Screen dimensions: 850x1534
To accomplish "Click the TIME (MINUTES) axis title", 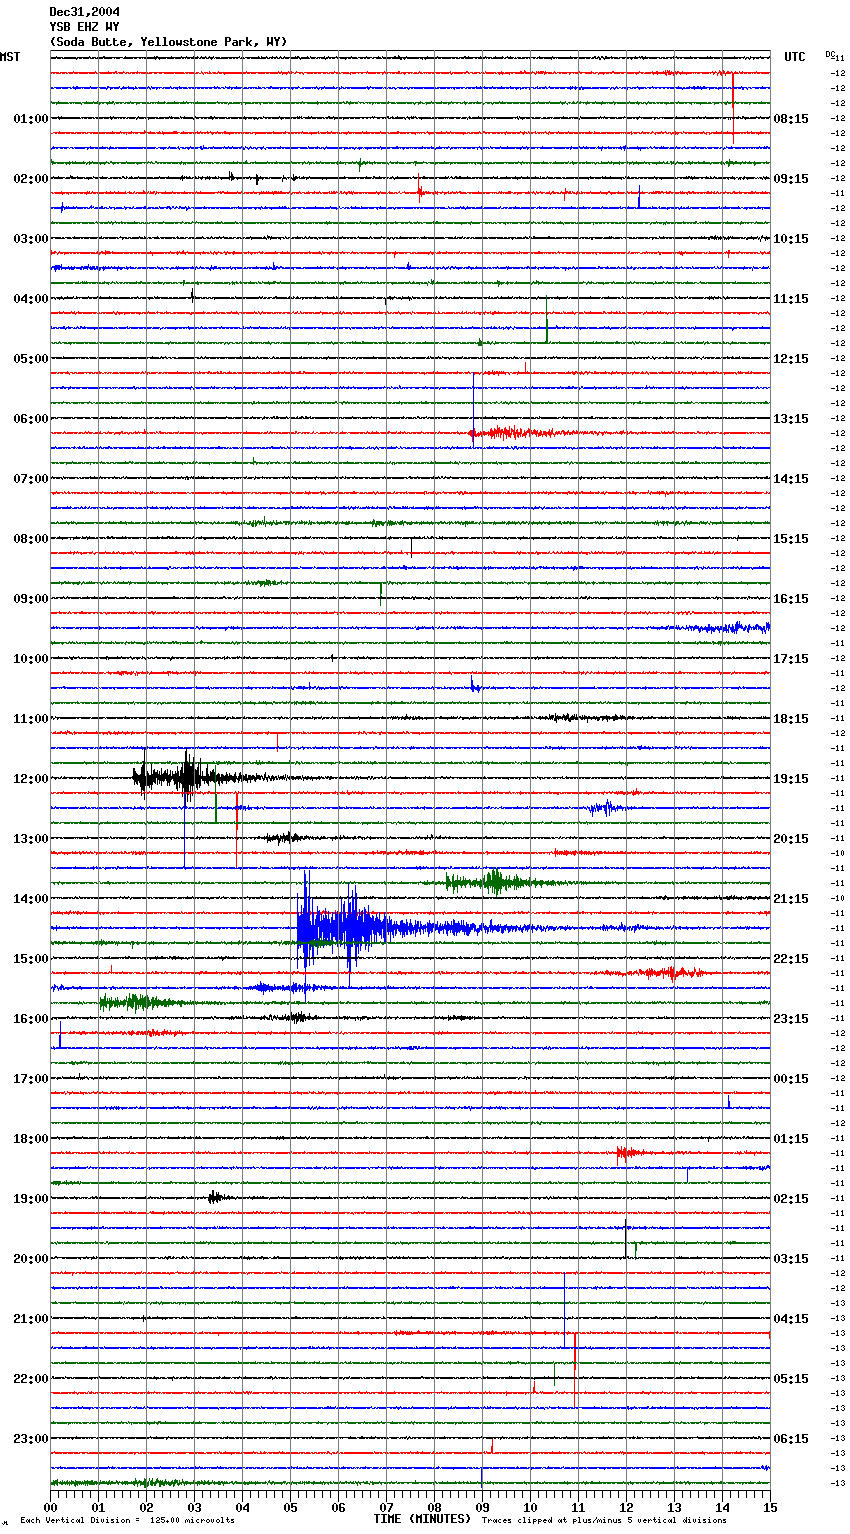I will click(422, 1519).
